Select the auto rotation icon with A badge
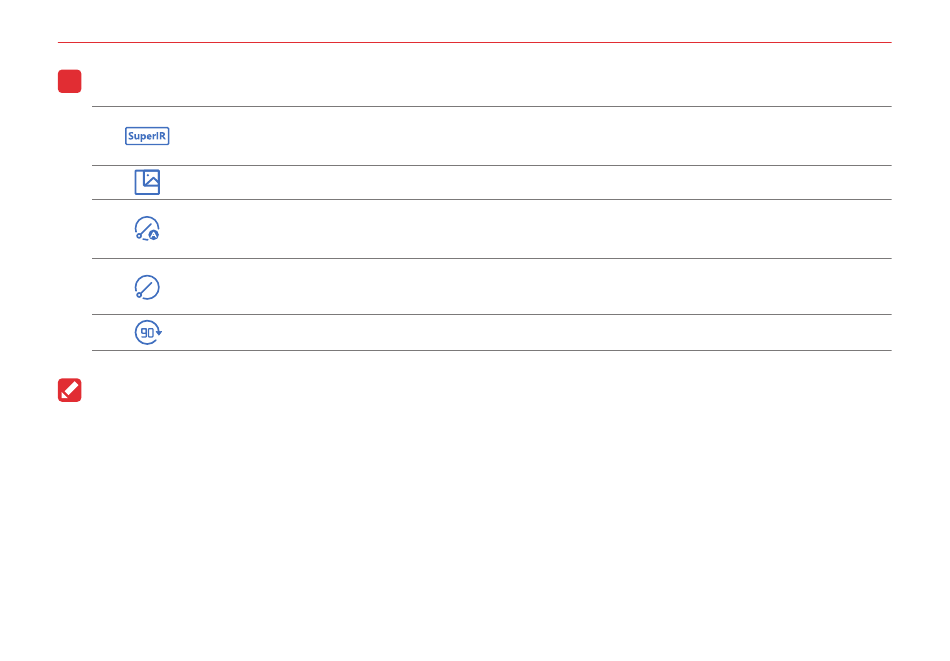Image resolution: width=950 pixels, height=661 pixels. pyautogui.click(x=147, y=229)
